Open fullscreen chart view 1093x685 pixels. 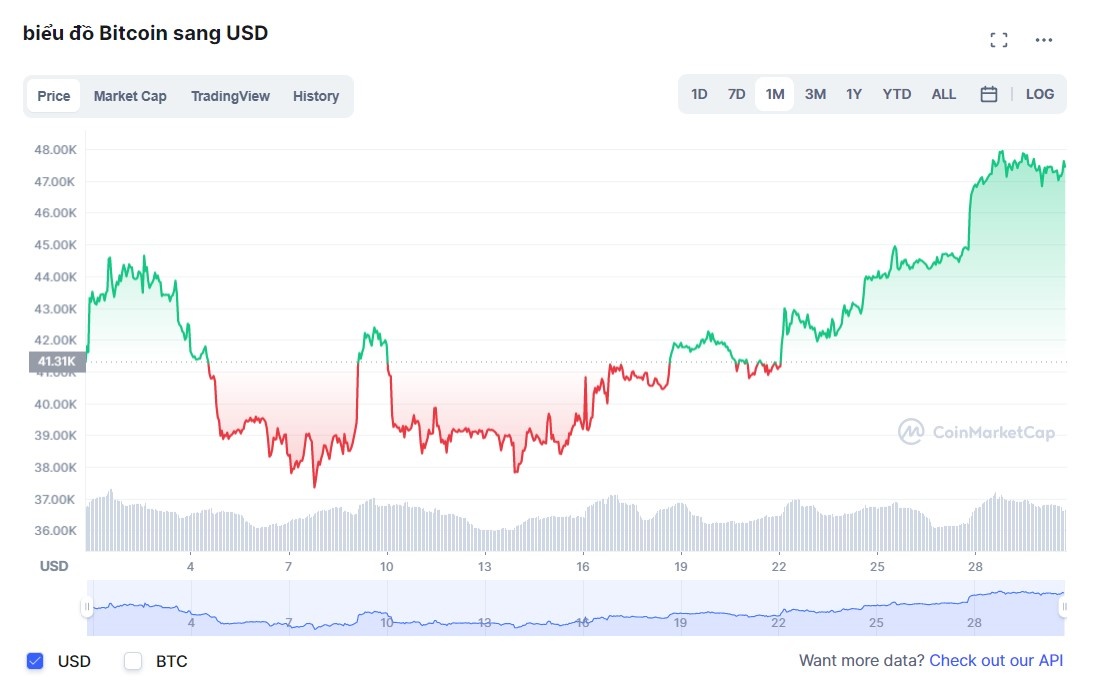[x=998, y=39]
